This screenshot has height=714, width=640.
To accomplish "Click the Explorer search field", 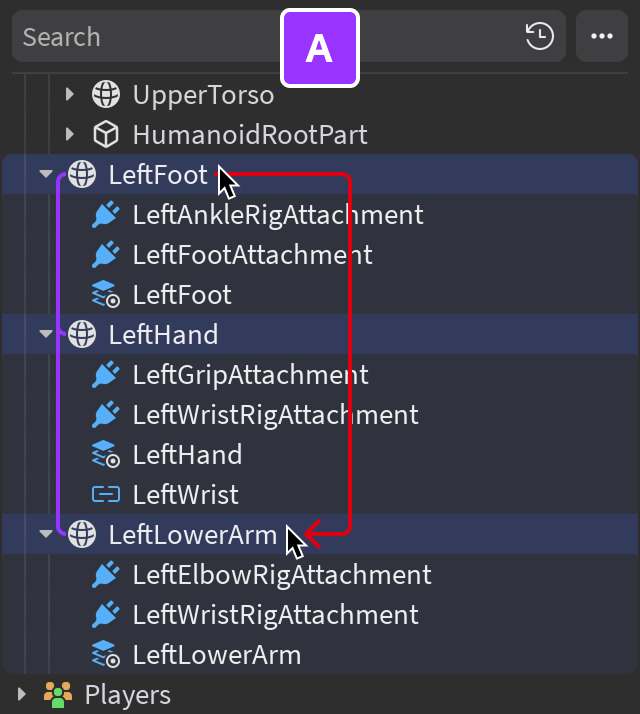I will 150,37.
